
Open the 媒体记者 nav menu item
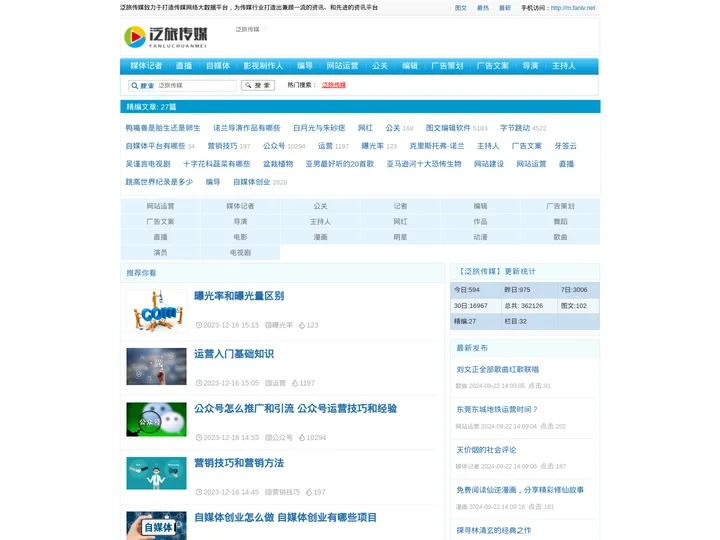[146, 66]
